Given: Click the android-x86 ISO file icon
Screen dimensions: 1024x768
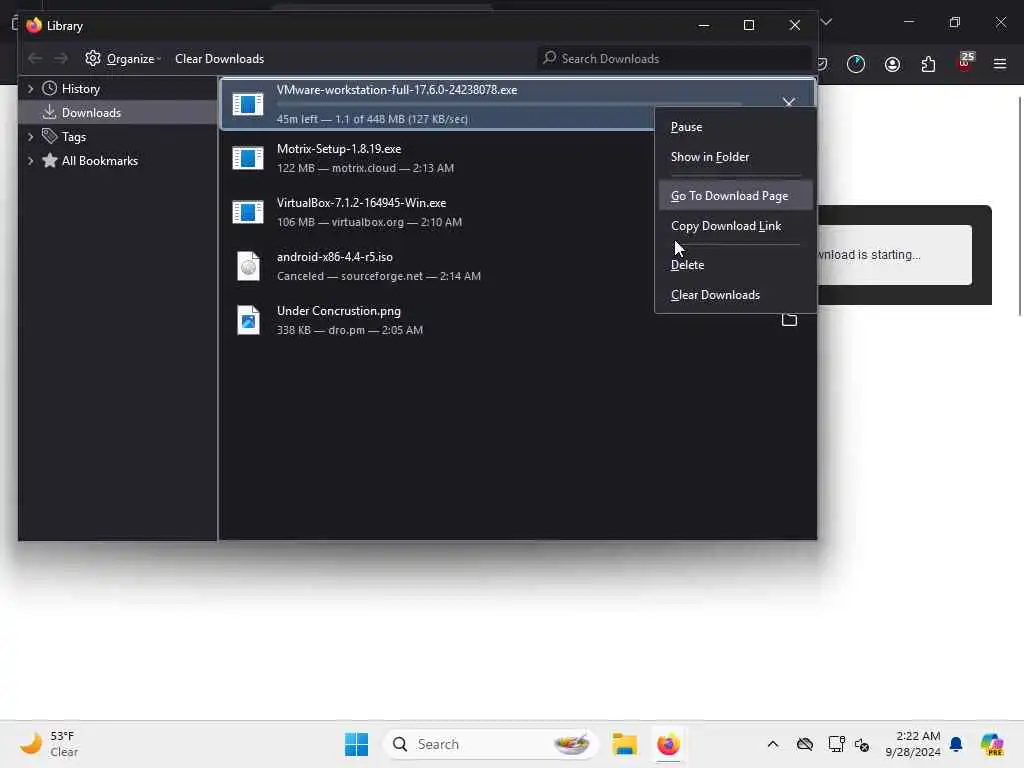Looking at the screenshot, I should point(248,266).
